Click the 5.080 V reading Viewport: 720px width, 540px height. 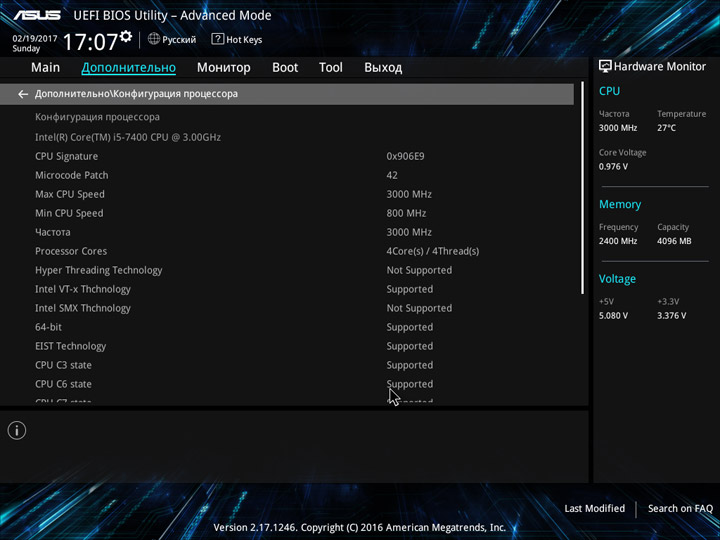tap(613, 316)
